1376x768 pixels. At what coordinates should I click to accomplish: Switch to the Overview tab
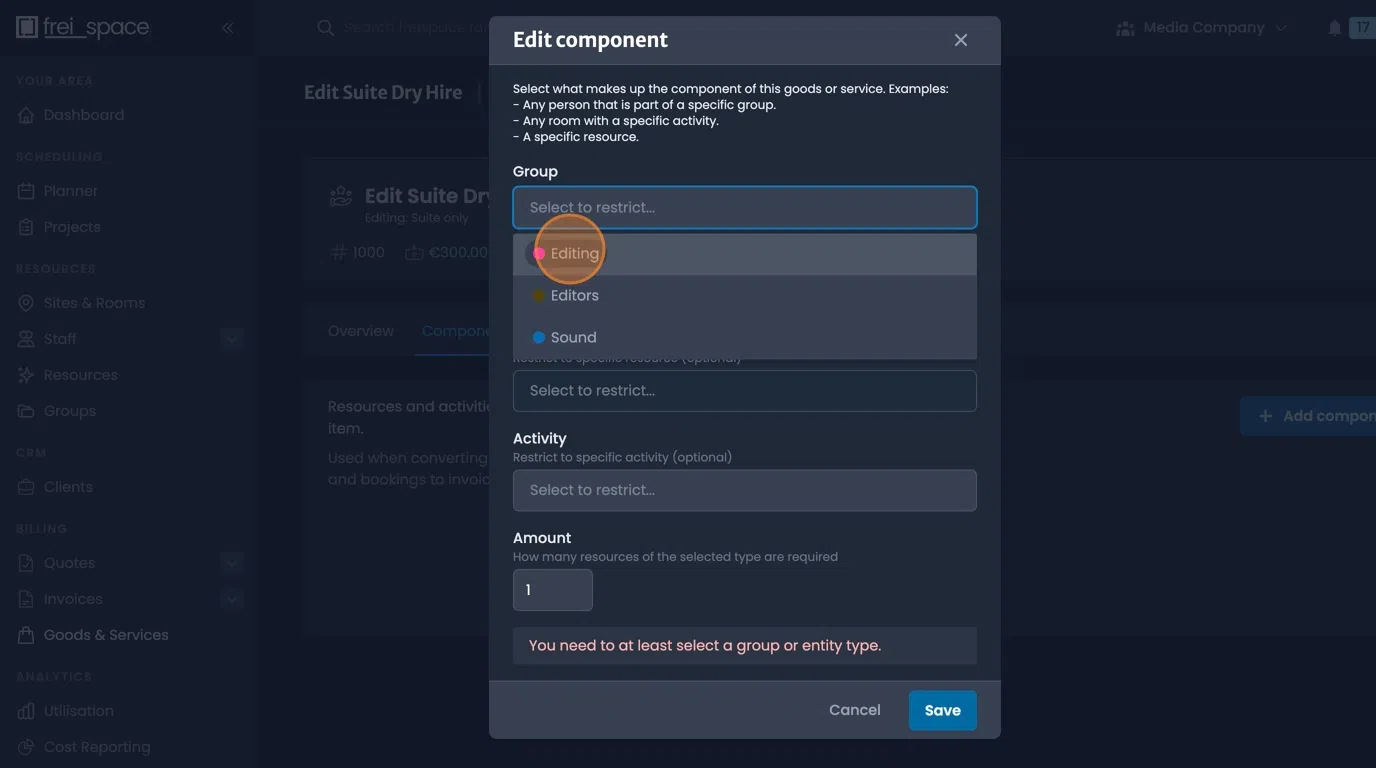click(360, 330)
